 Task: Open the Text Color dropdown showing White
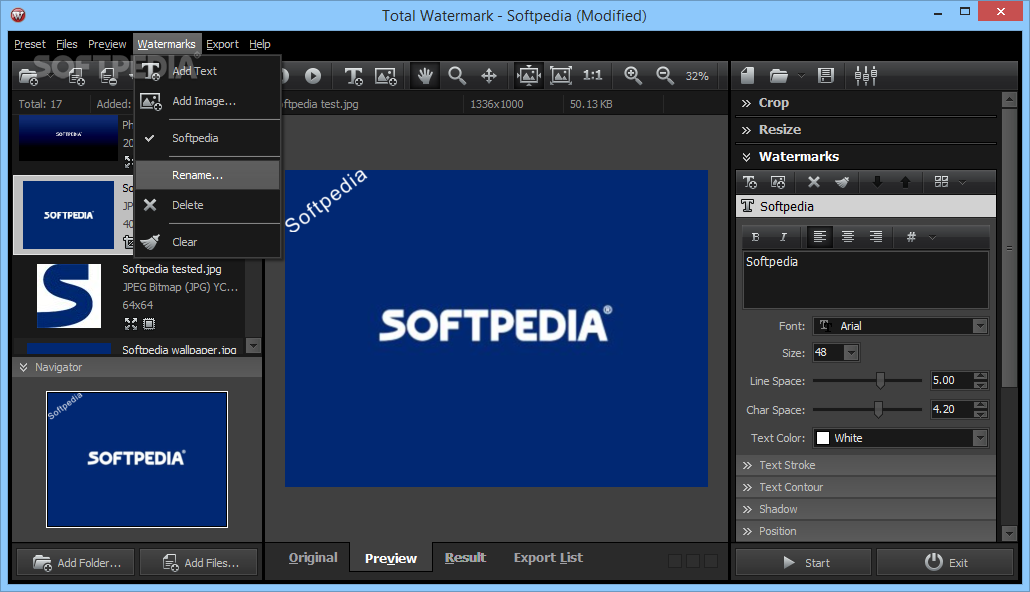tap(900, 438)
